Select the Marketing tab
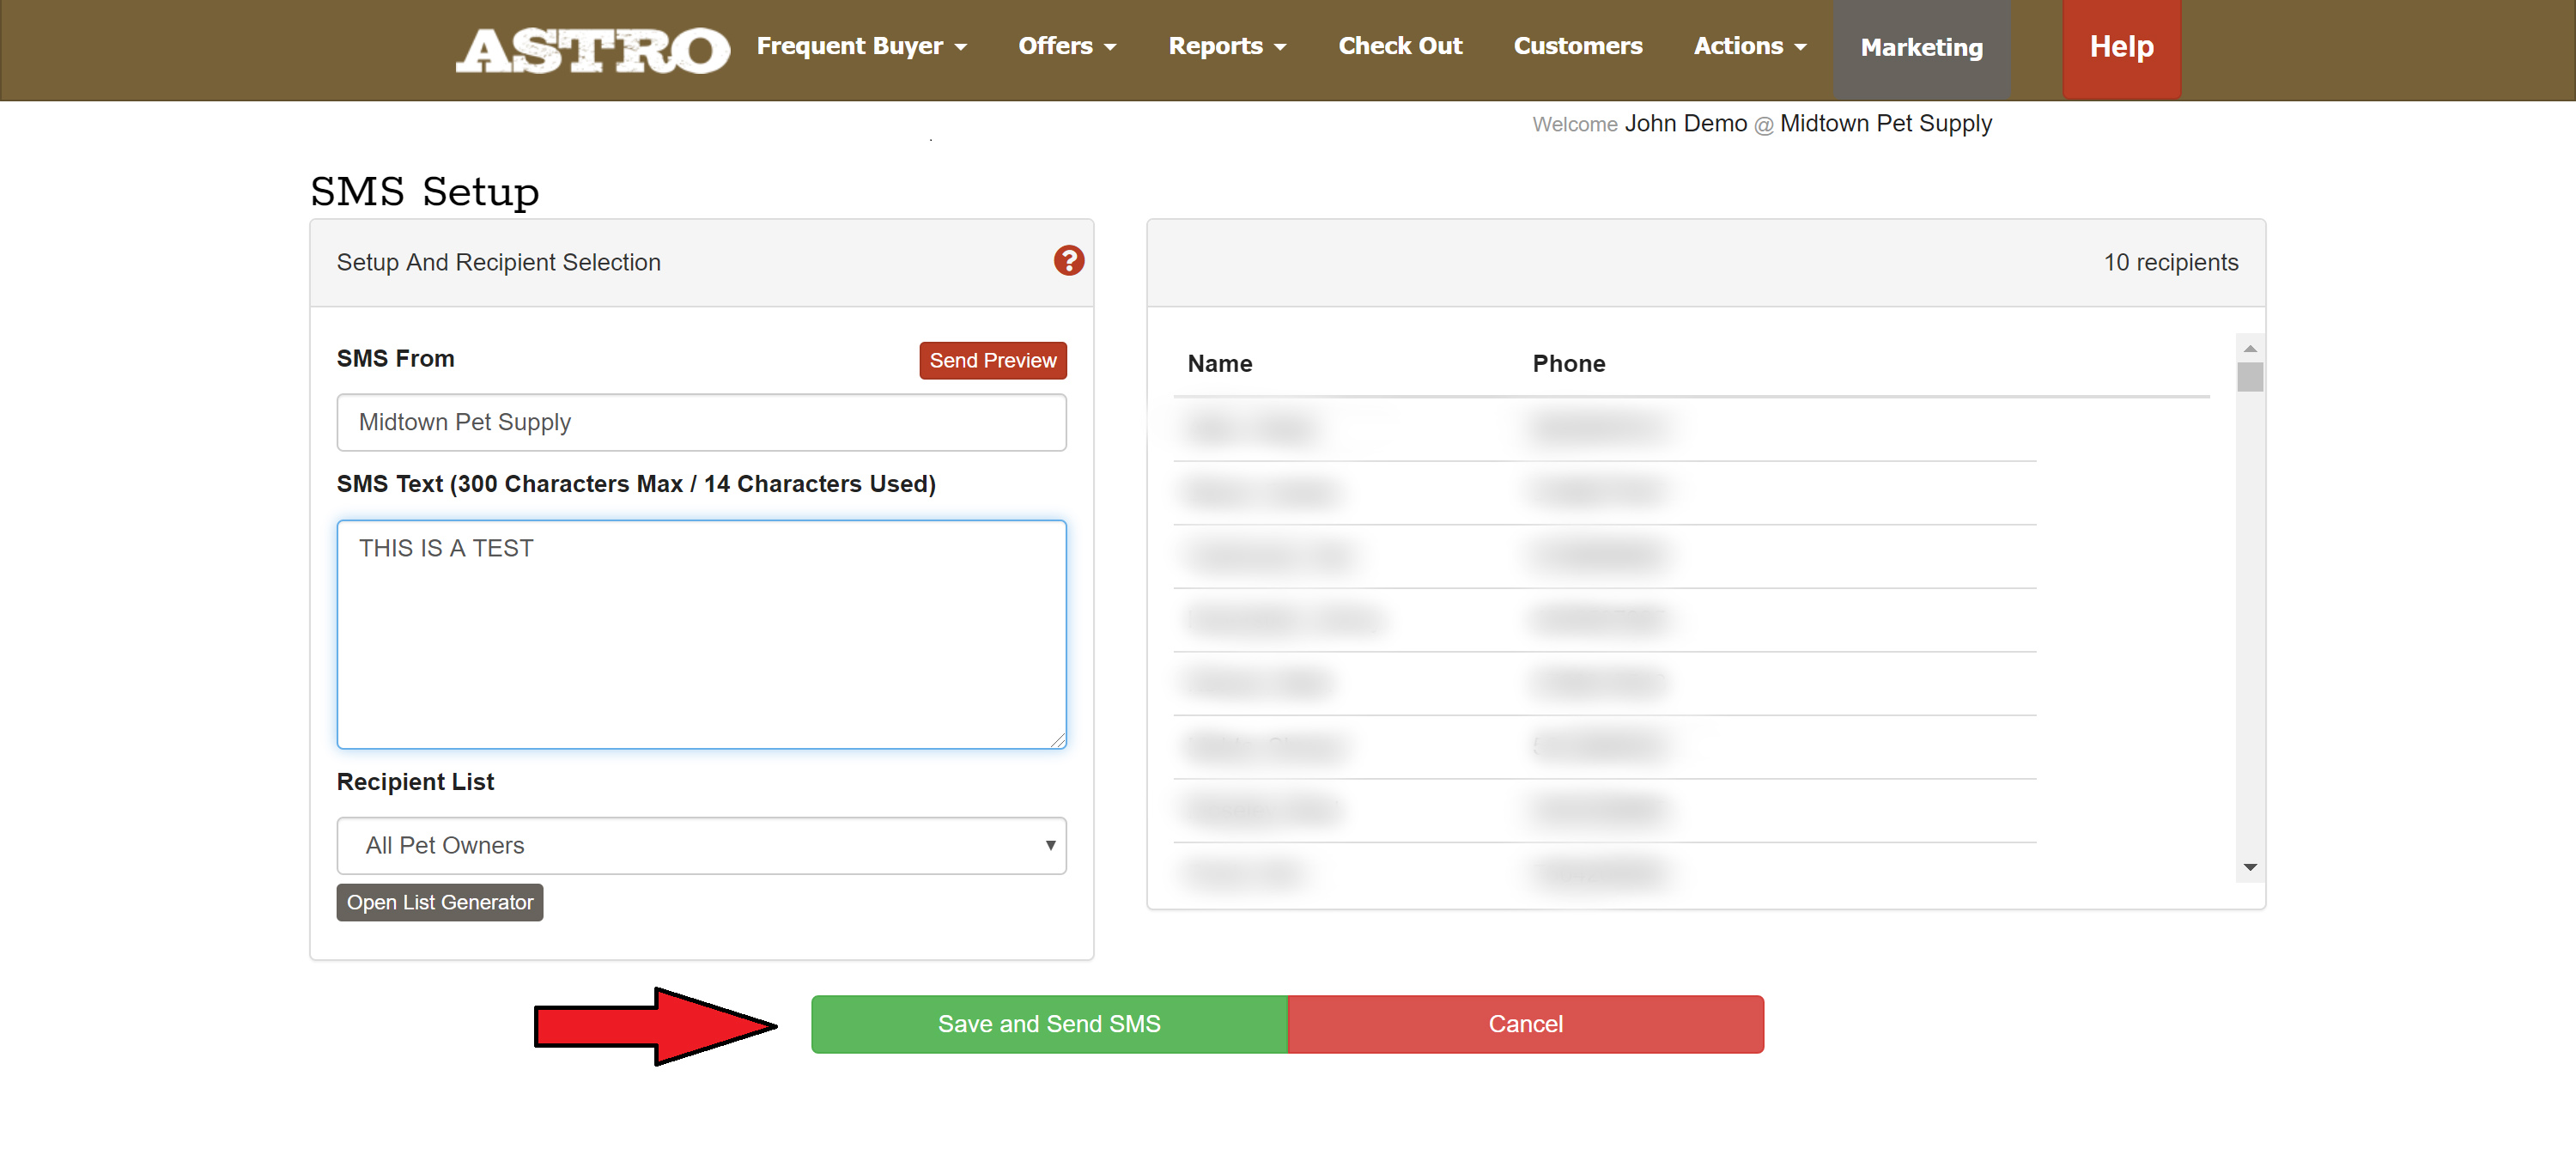Viewport: 2576px width, 1149px height. [1921, 48]
